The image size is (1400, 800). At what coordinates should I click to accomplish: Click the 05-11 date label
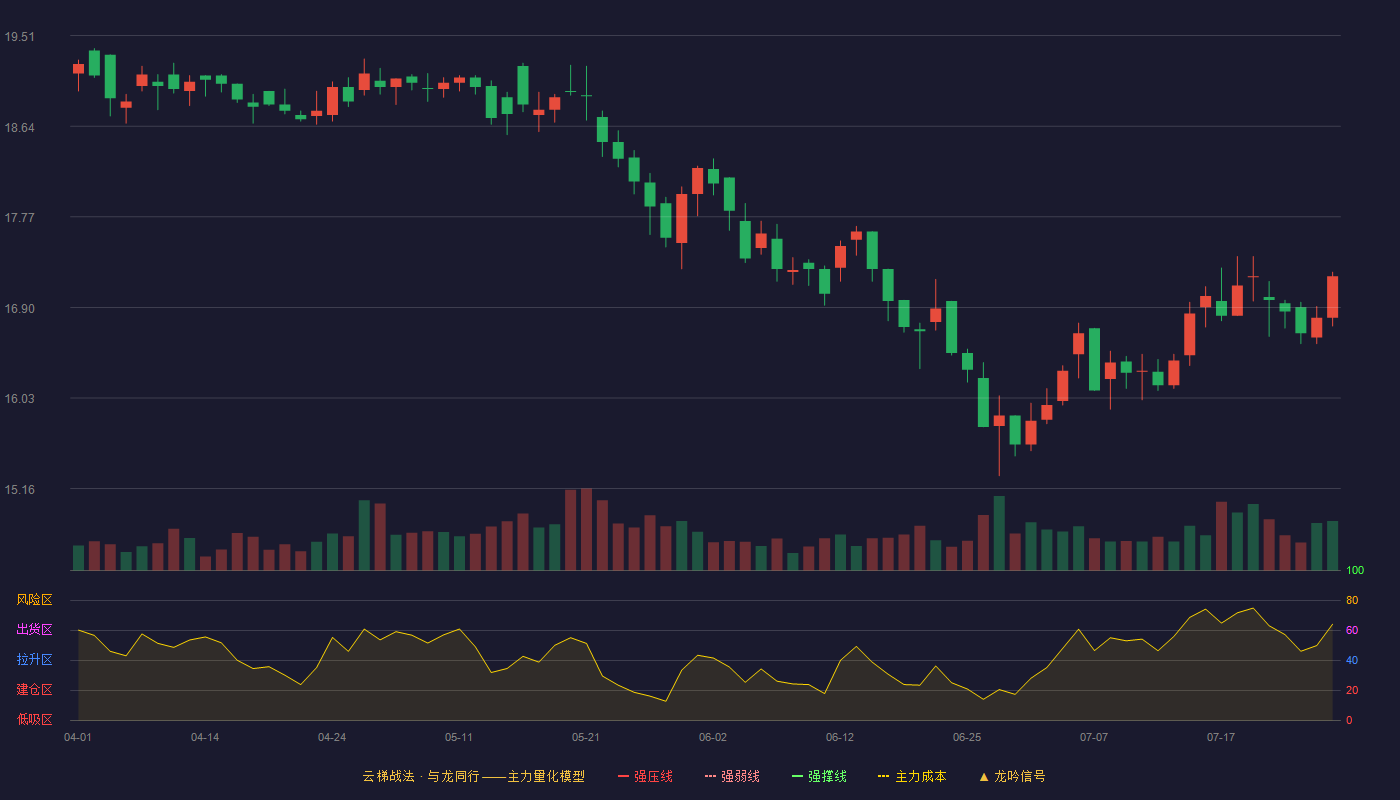[459, 737]
